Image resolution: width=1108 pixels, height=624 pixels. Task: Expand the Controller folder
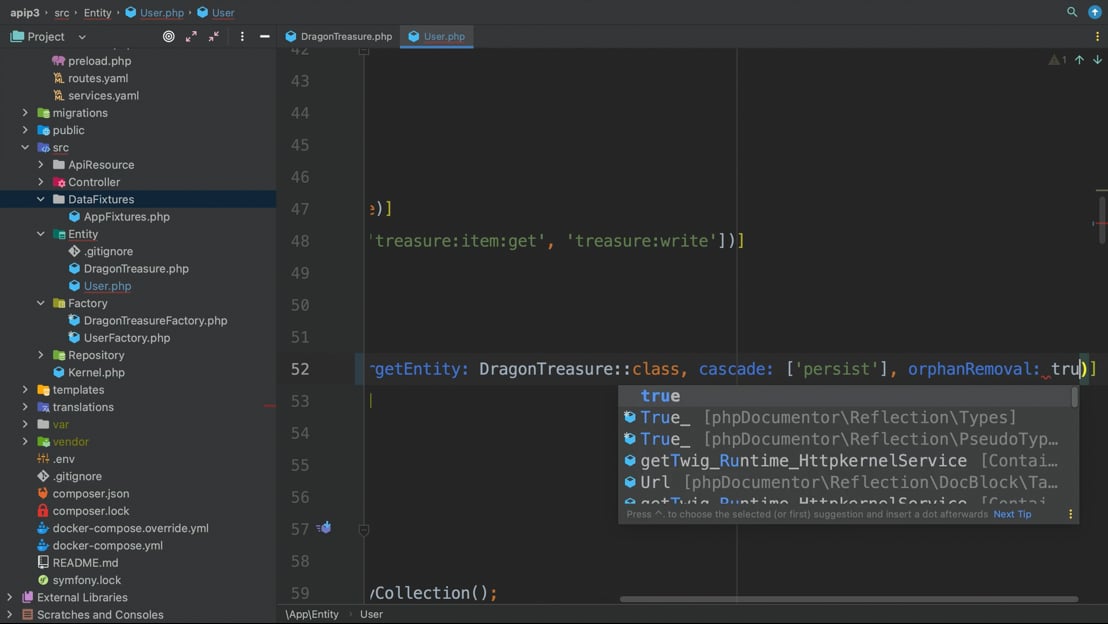pos(40,182)
